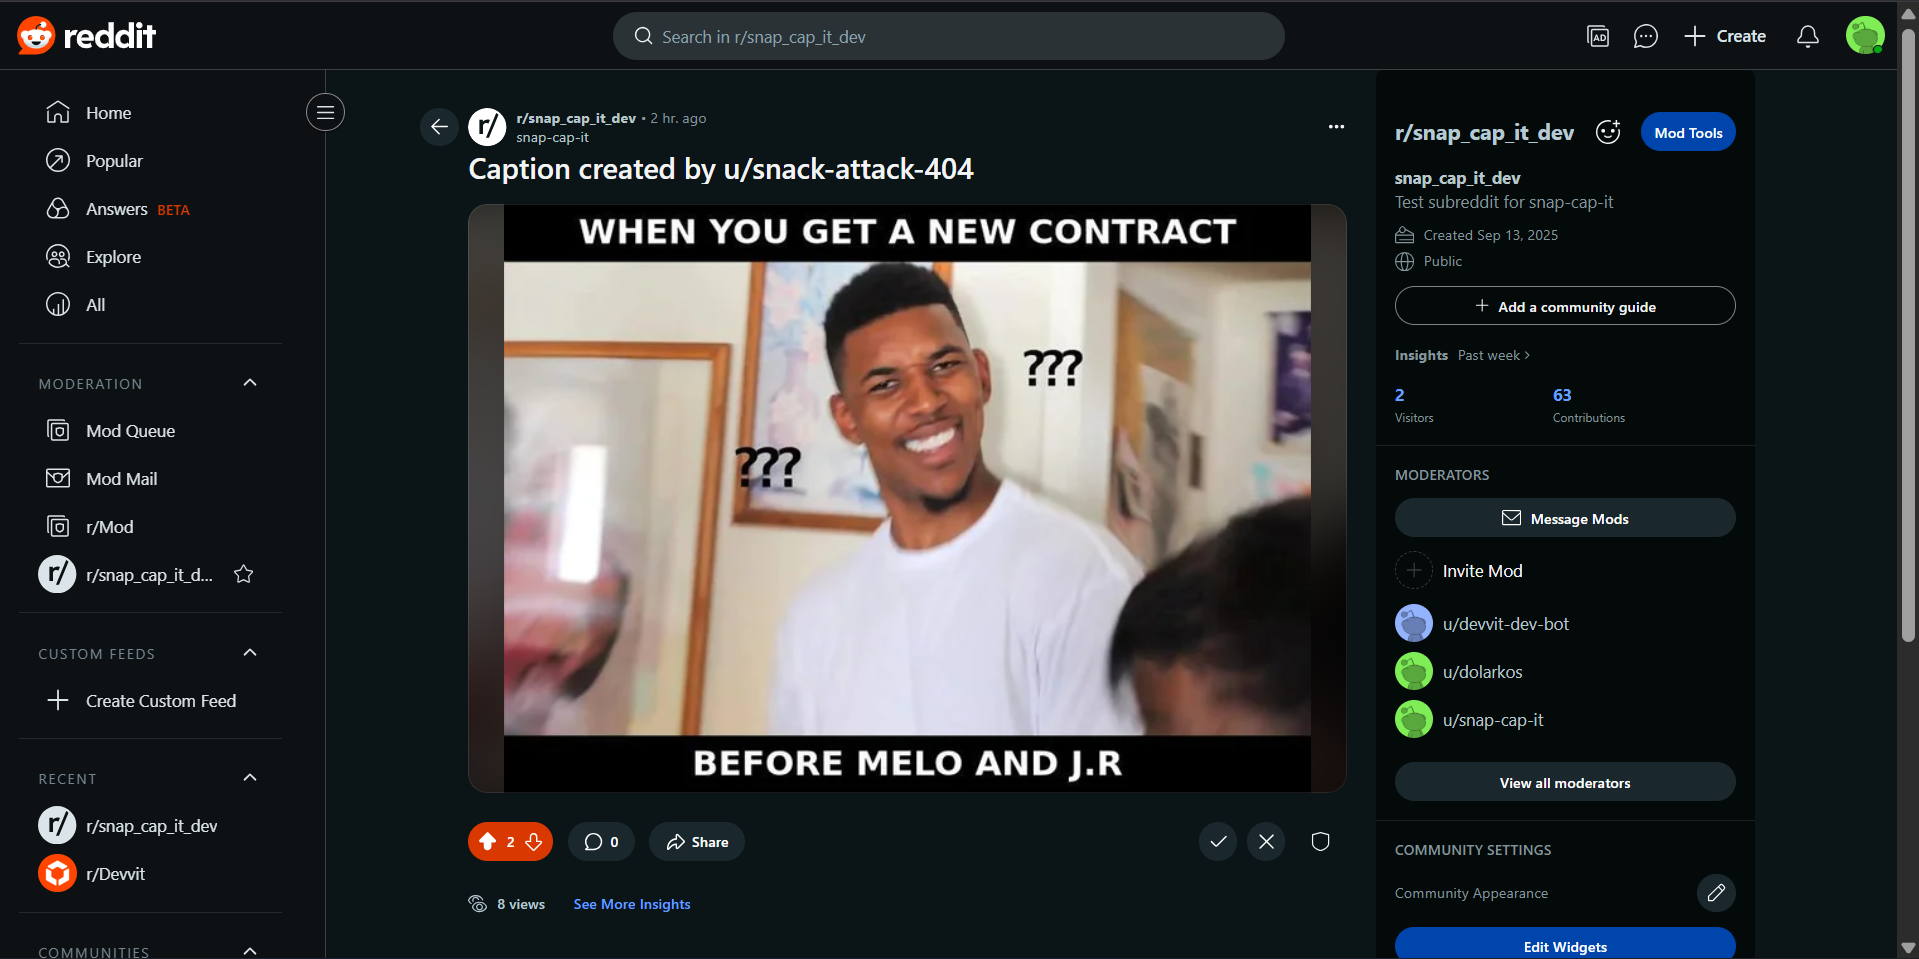Viewport: 1919px width, 959px height.
Task: Approve the post with checkmark icon
Action: click(1218, 842)
